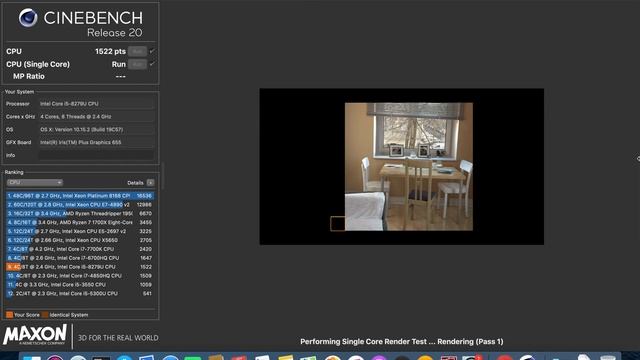Click the MP Ratio value dashes
This screenshot has height=360, width=640.
(120, 76)
